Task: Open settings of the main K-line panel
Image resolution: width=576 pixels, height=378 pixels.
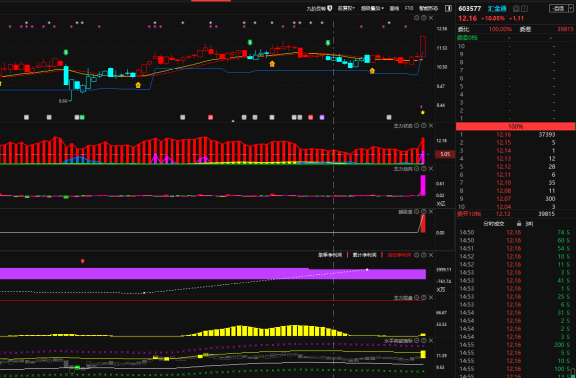Action: tap(417, 18)
